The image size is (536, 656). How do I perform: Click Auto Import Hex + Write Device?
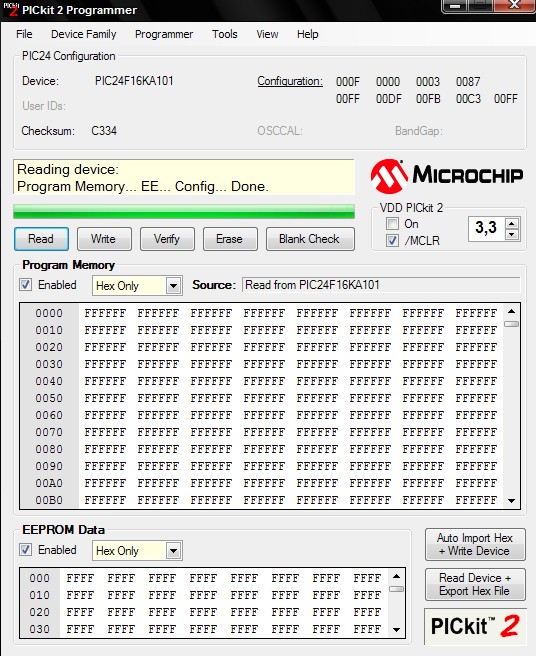[475, 544]
